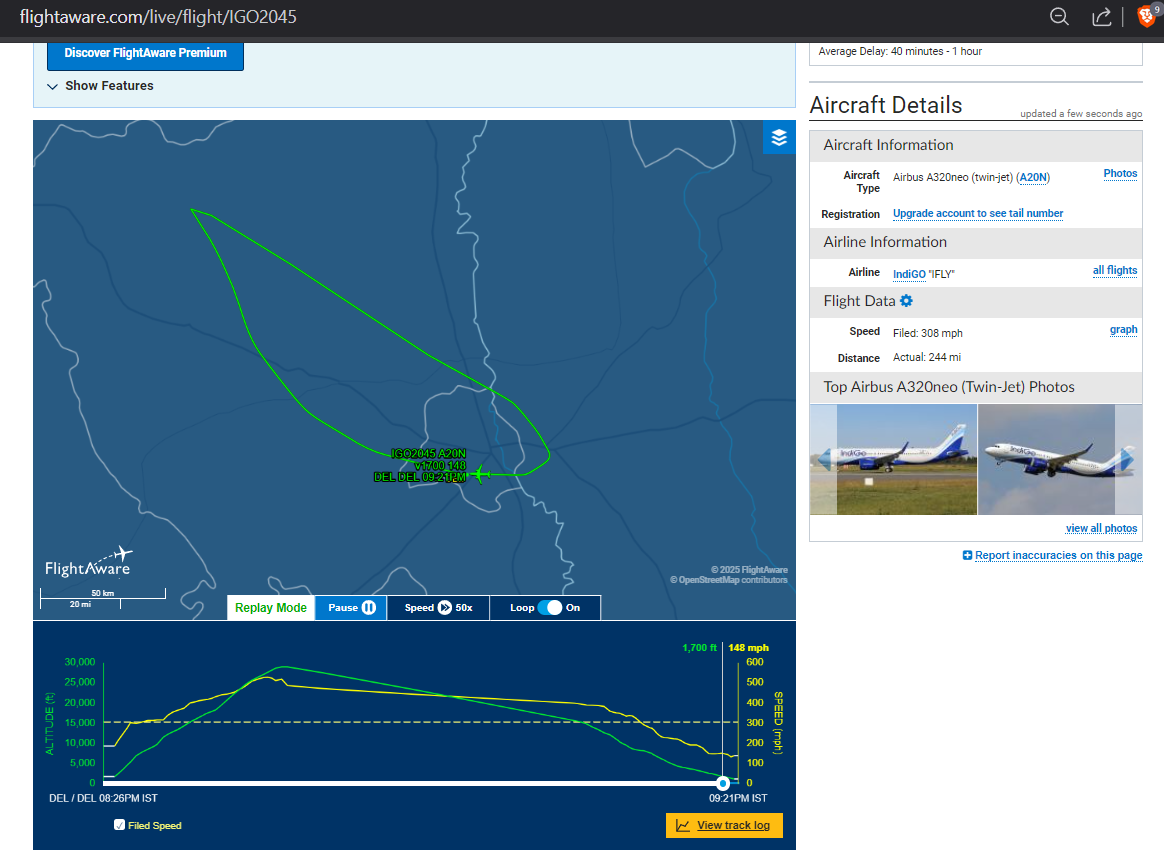Expand Show Features section
The image size is (1164, 860).
tap(100, 86)
